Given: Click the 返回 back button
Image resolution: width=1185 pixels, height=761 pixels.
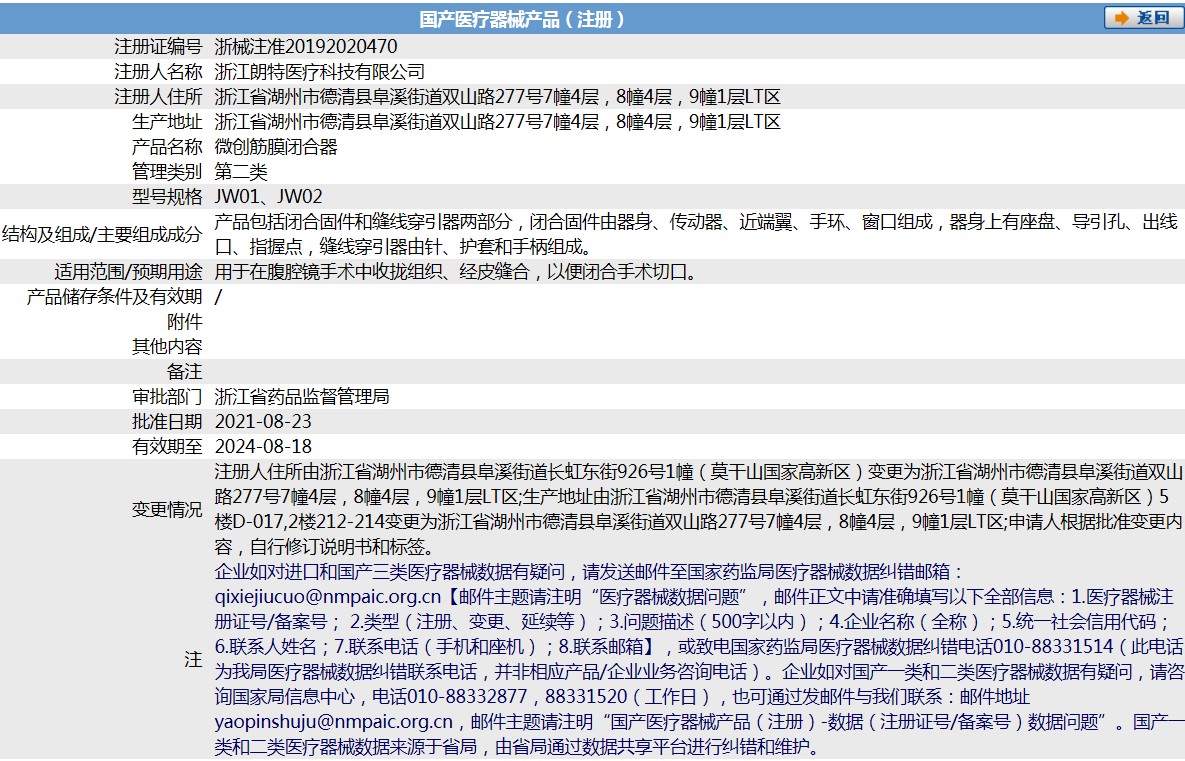Looking at the screenshot, I should (1143, 17).
